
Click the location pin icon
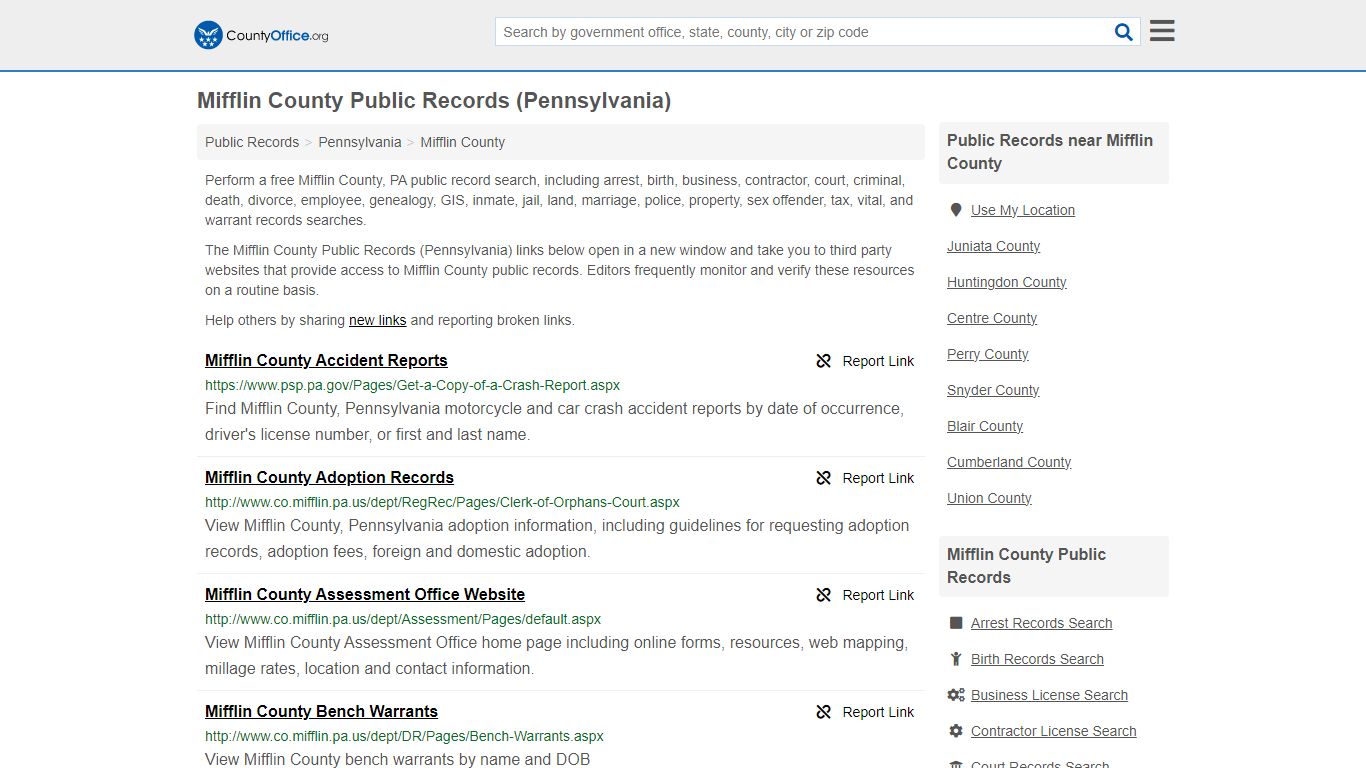[956, 210]
